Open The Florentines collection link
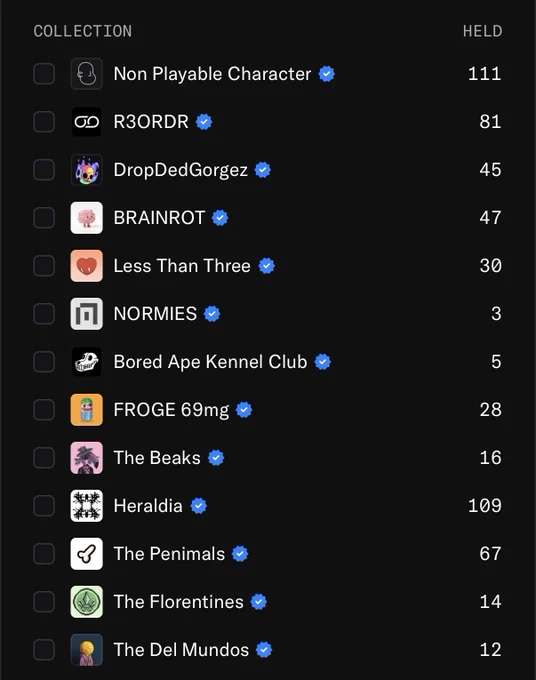 click(x=179, y=602)
